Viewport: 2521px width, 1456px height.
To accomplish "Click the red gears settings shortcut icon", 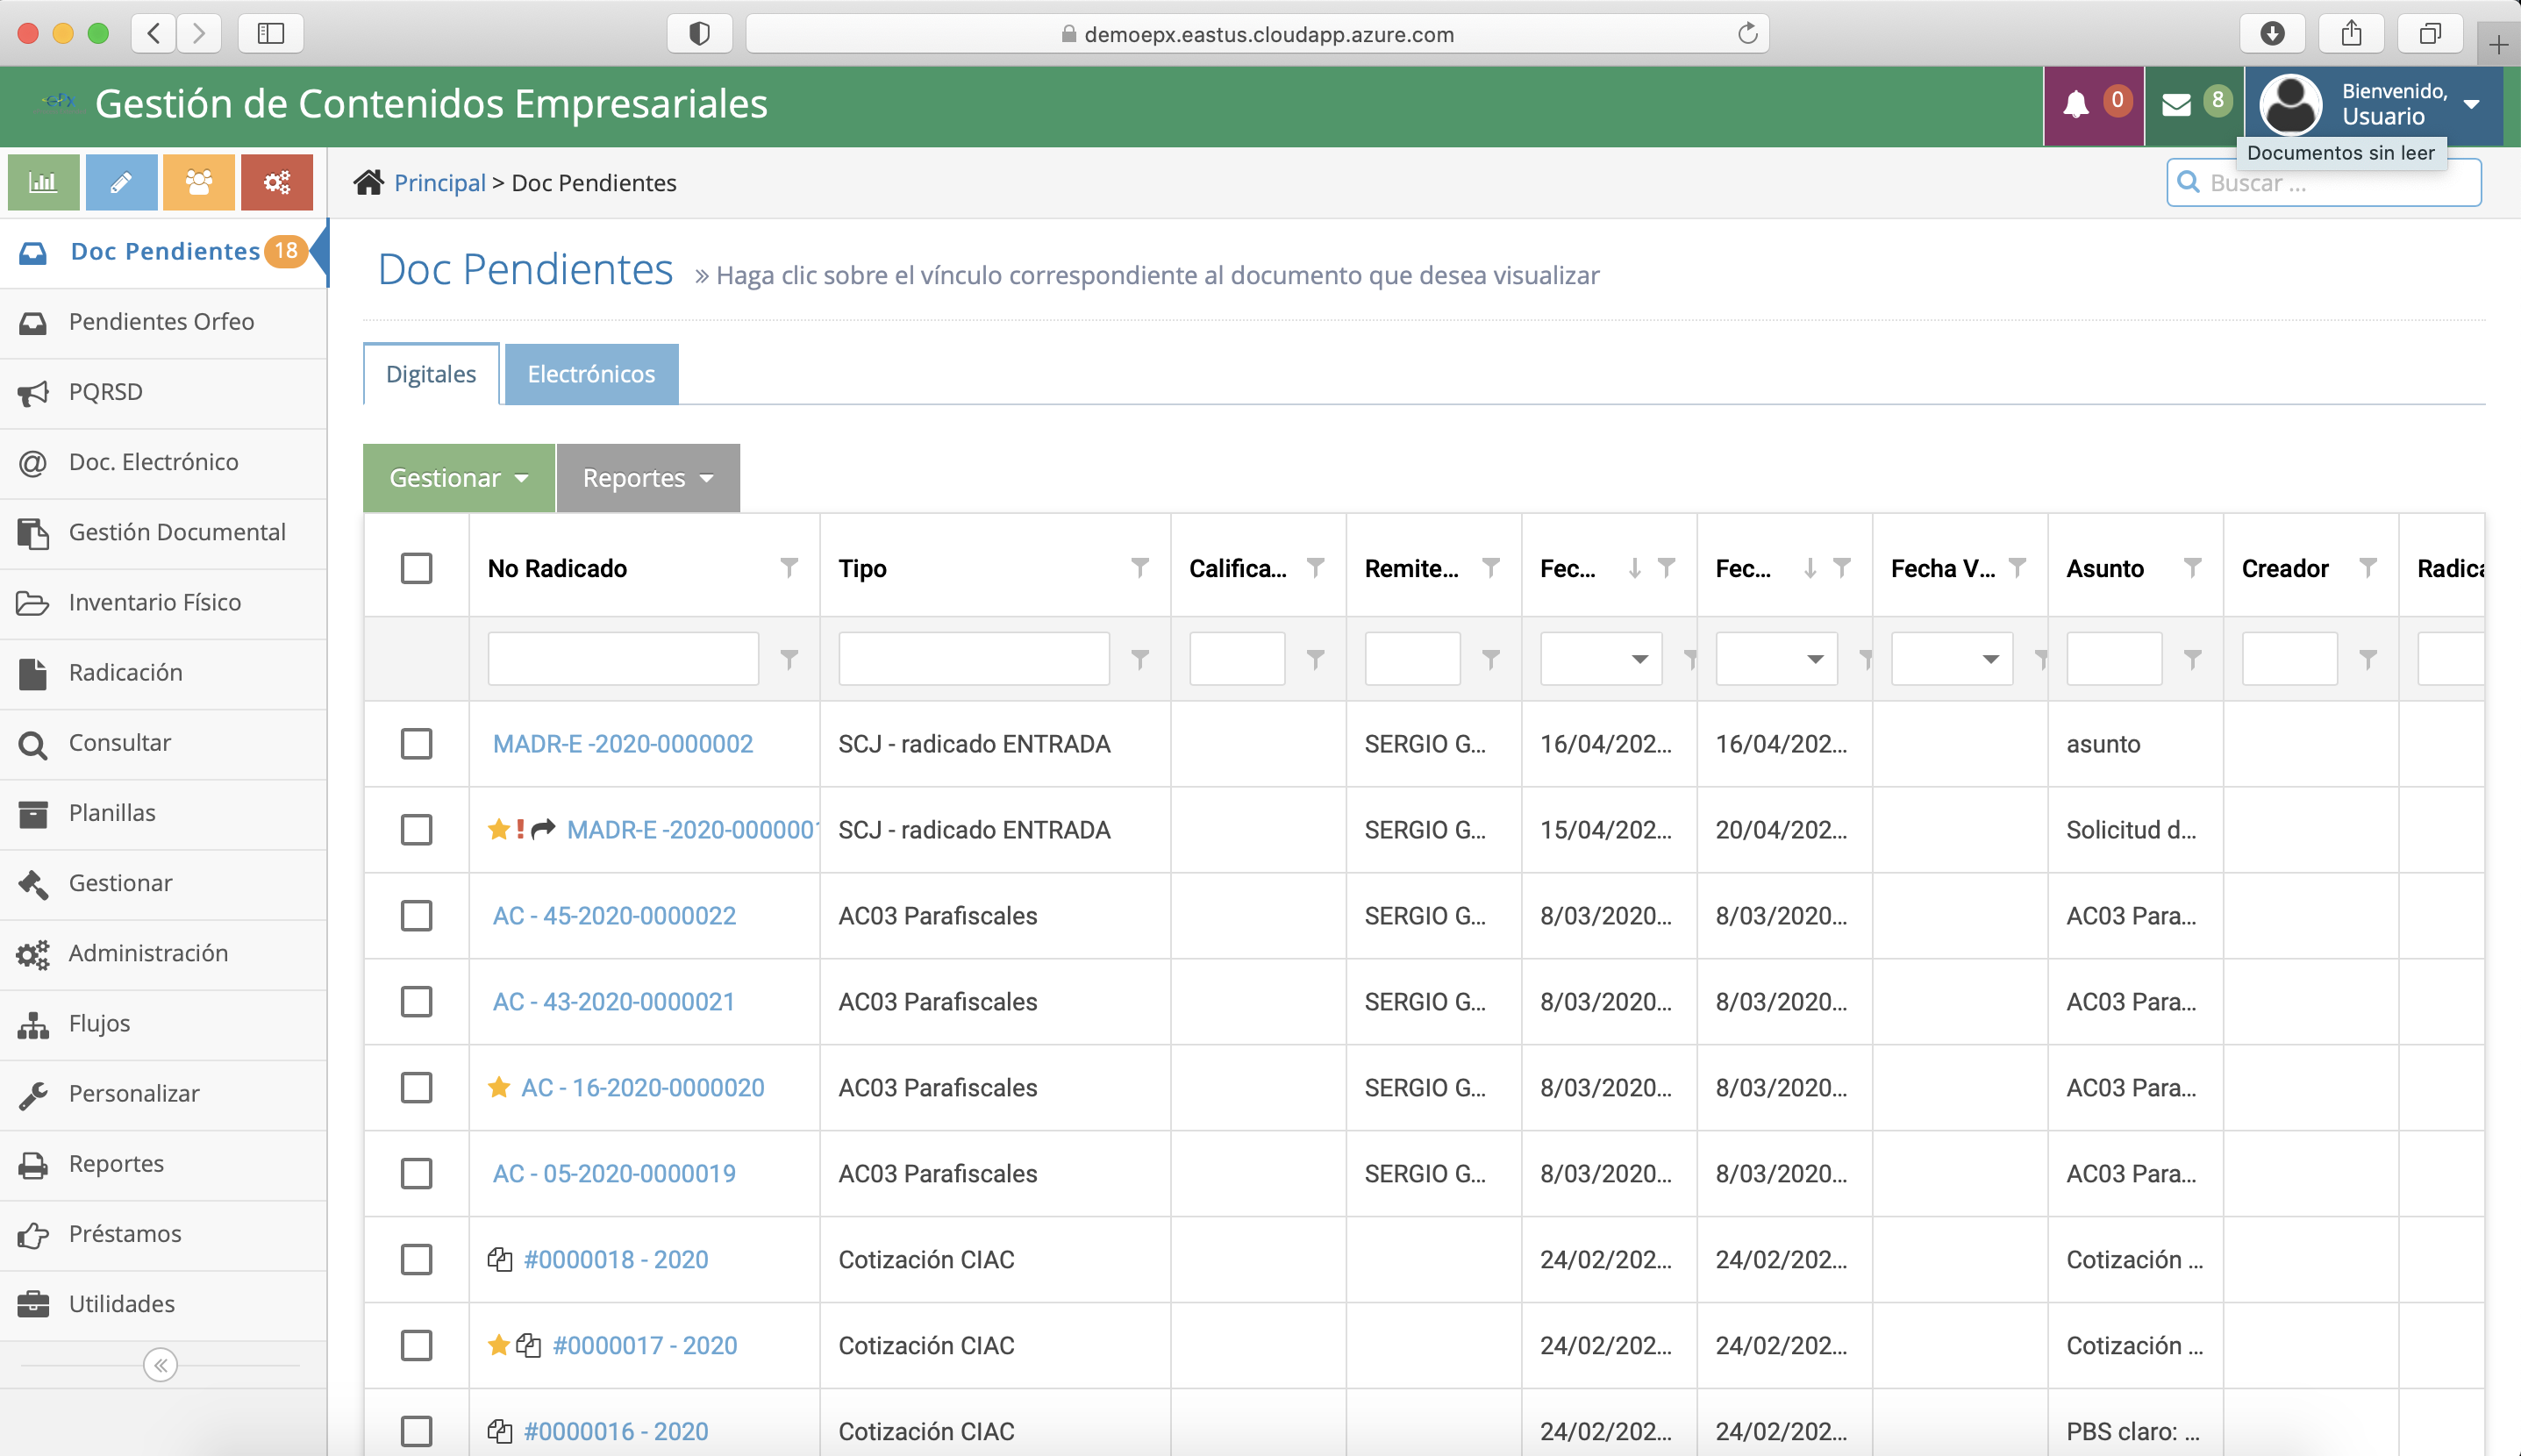I will click(x=277, y=182).
